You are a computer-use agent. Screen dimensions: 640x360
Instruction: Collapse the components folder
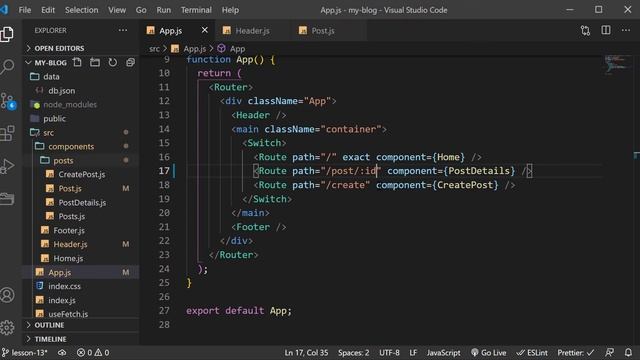point(71,146)
